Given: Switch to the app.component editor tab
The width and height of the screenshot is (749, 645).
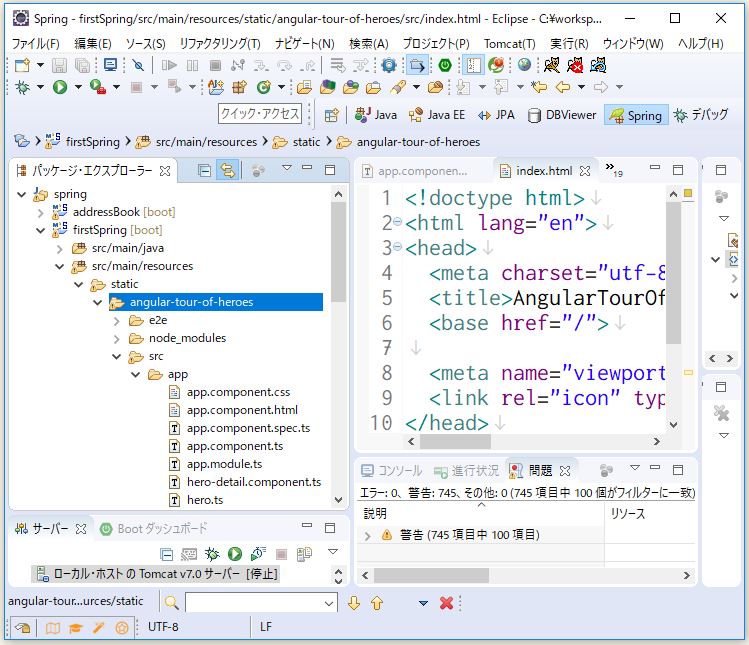Looking at the screenshot, I should pos(416,171).
